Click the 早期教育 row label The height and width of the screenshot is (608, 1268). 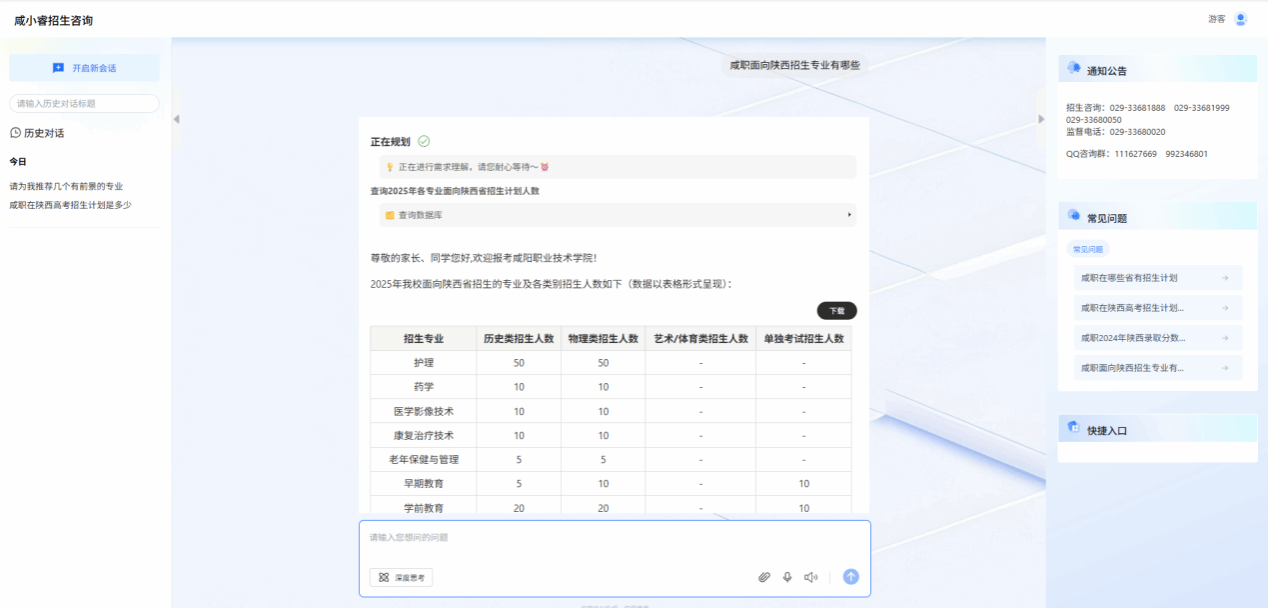424,483
